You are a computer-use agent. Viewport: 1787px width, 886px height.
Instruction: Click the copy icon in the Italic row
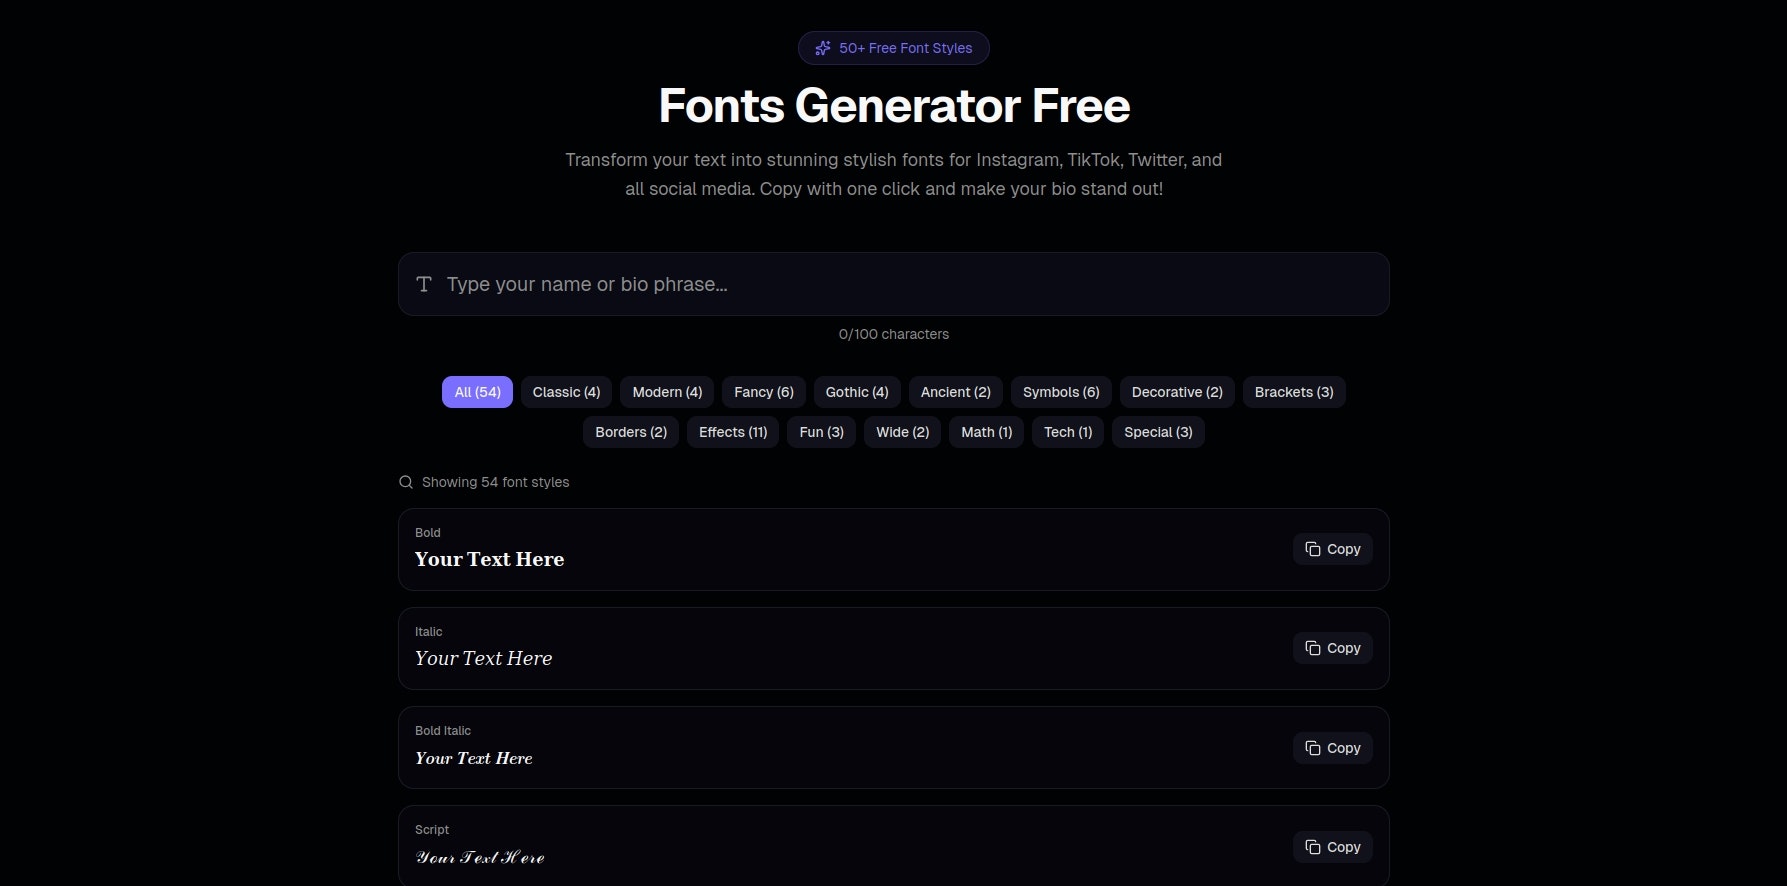point(1313,648)
